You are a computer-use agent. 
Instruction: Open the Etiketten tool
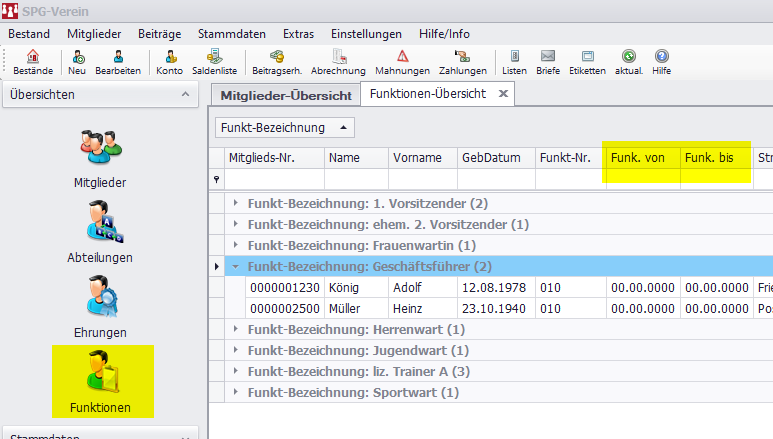coord(587,62)
